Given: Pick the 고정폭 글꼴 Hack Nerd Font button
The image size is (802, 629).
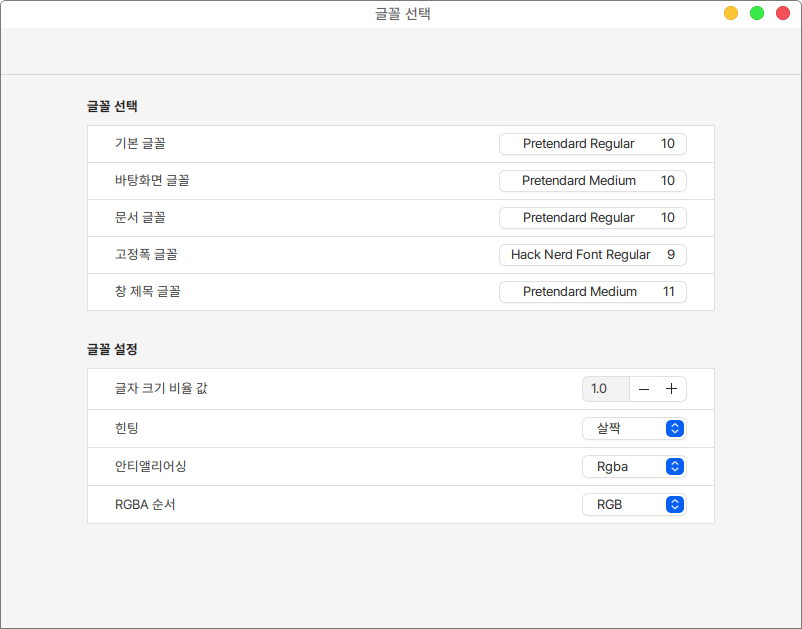Looking at the screenshot, I should pyautogui.click(x=592, y=255).
